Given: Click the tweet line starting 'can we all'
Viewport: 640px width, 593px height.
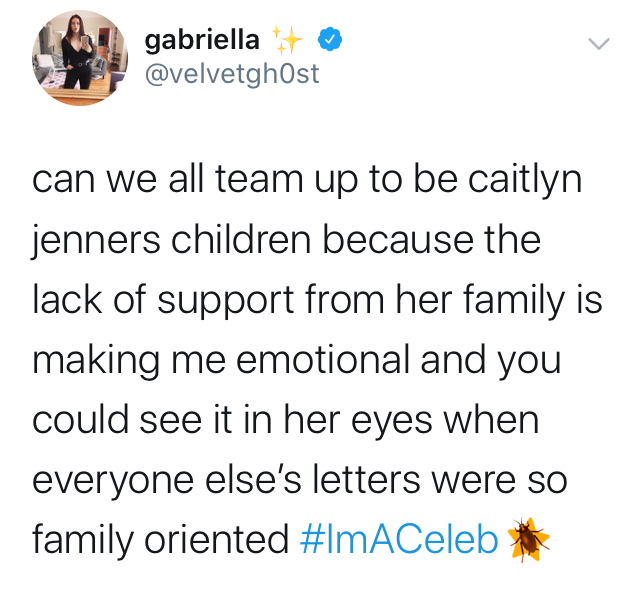Looking at the screenshot, I should coord(307,180).
